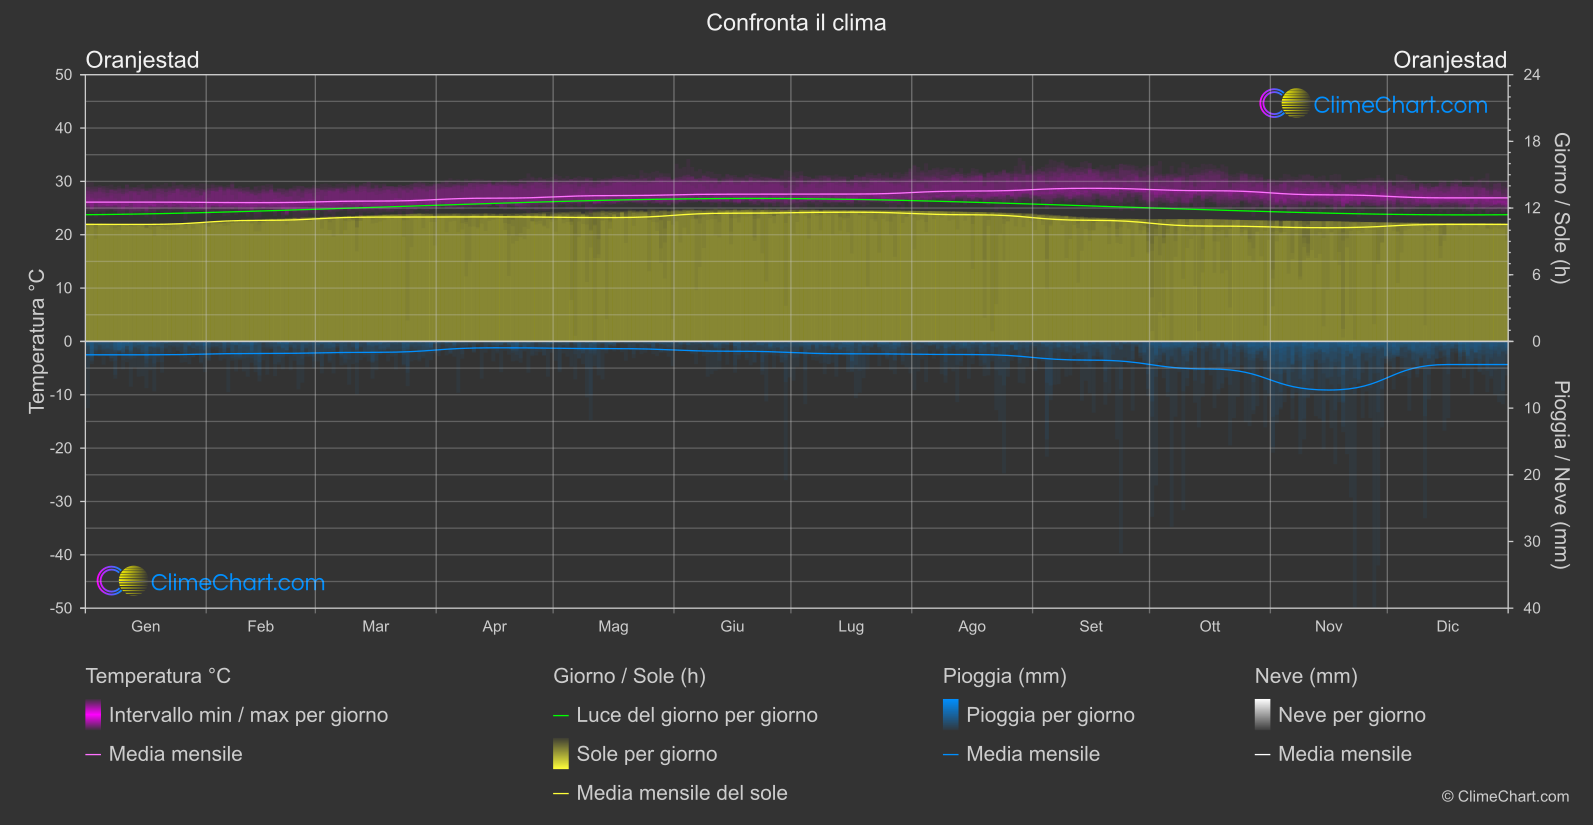The image size is (1593, 825).
Task: Click the green daylight line legend marker
Action: click(x=561, y=716)
